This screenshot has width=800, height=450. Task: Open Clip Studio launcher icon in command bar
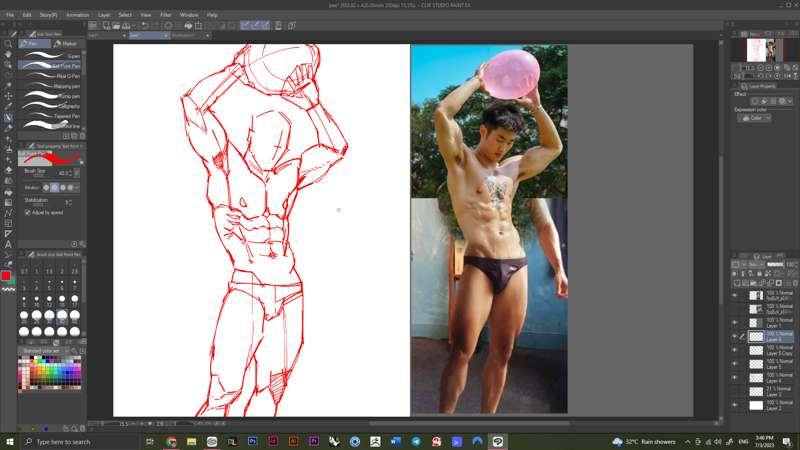pos(93,26)
